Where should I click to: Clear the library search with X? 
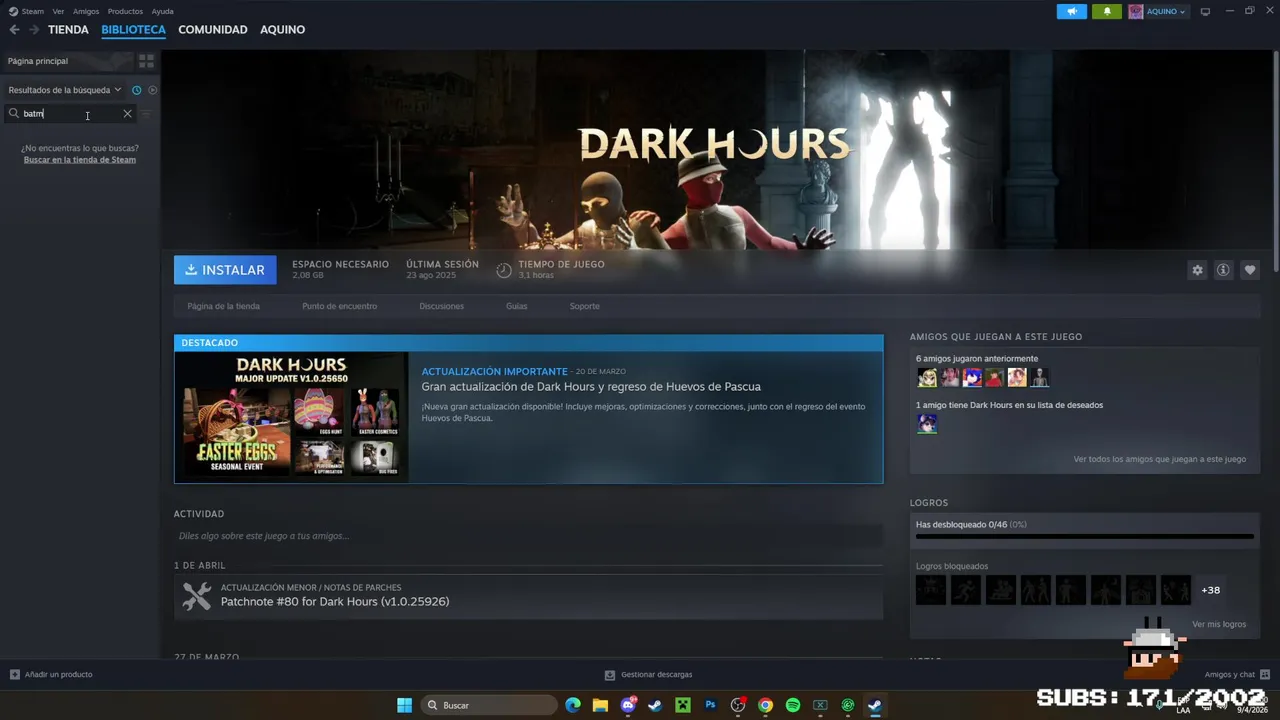coord(127,114)
